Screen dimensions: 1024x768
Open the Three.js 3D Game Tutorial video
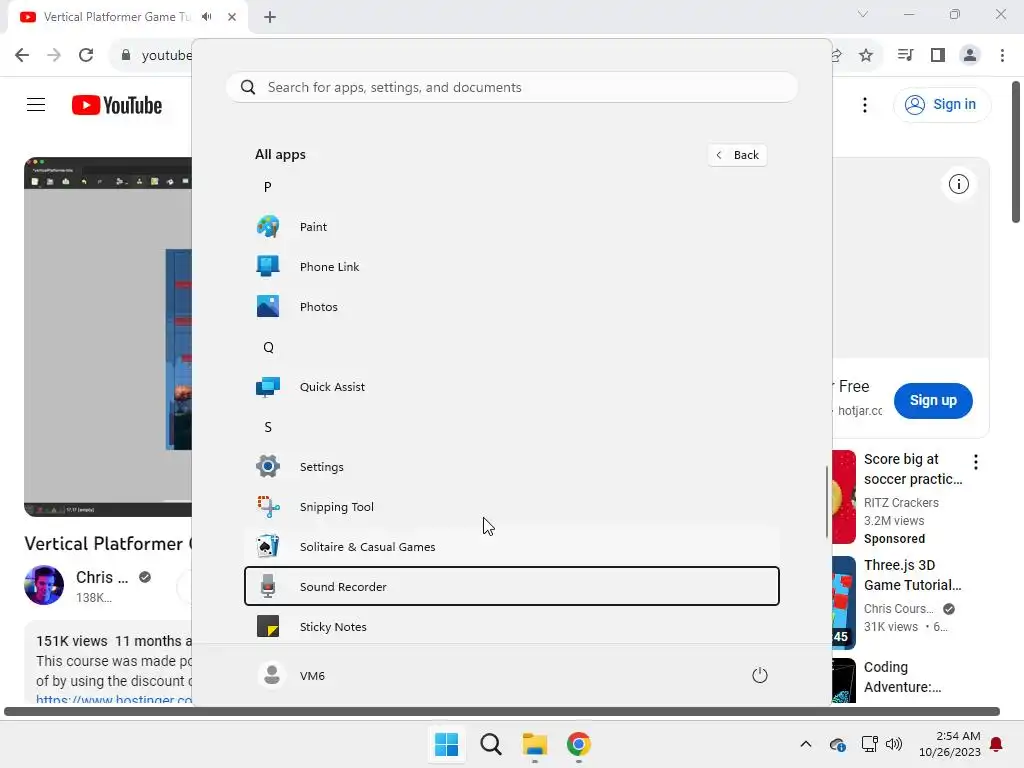coord(912,575)
